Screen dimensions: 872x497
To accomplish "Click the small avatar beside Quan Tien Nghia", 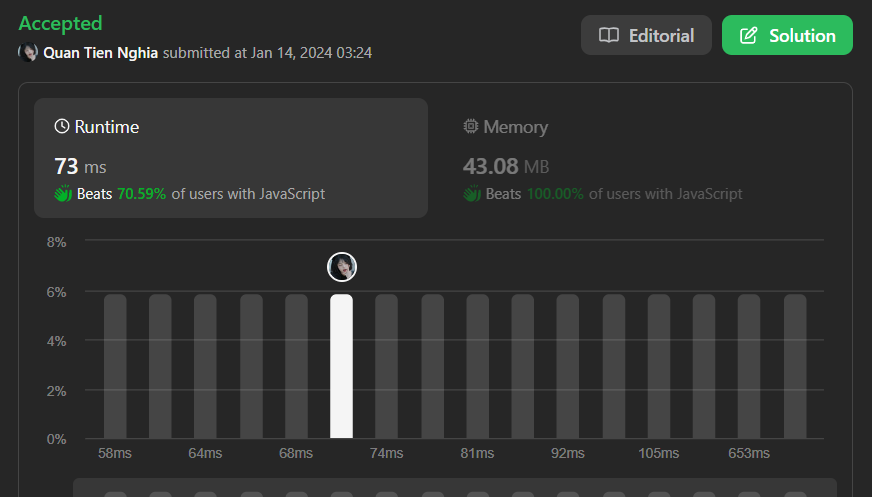I will (x=29, y=52).
